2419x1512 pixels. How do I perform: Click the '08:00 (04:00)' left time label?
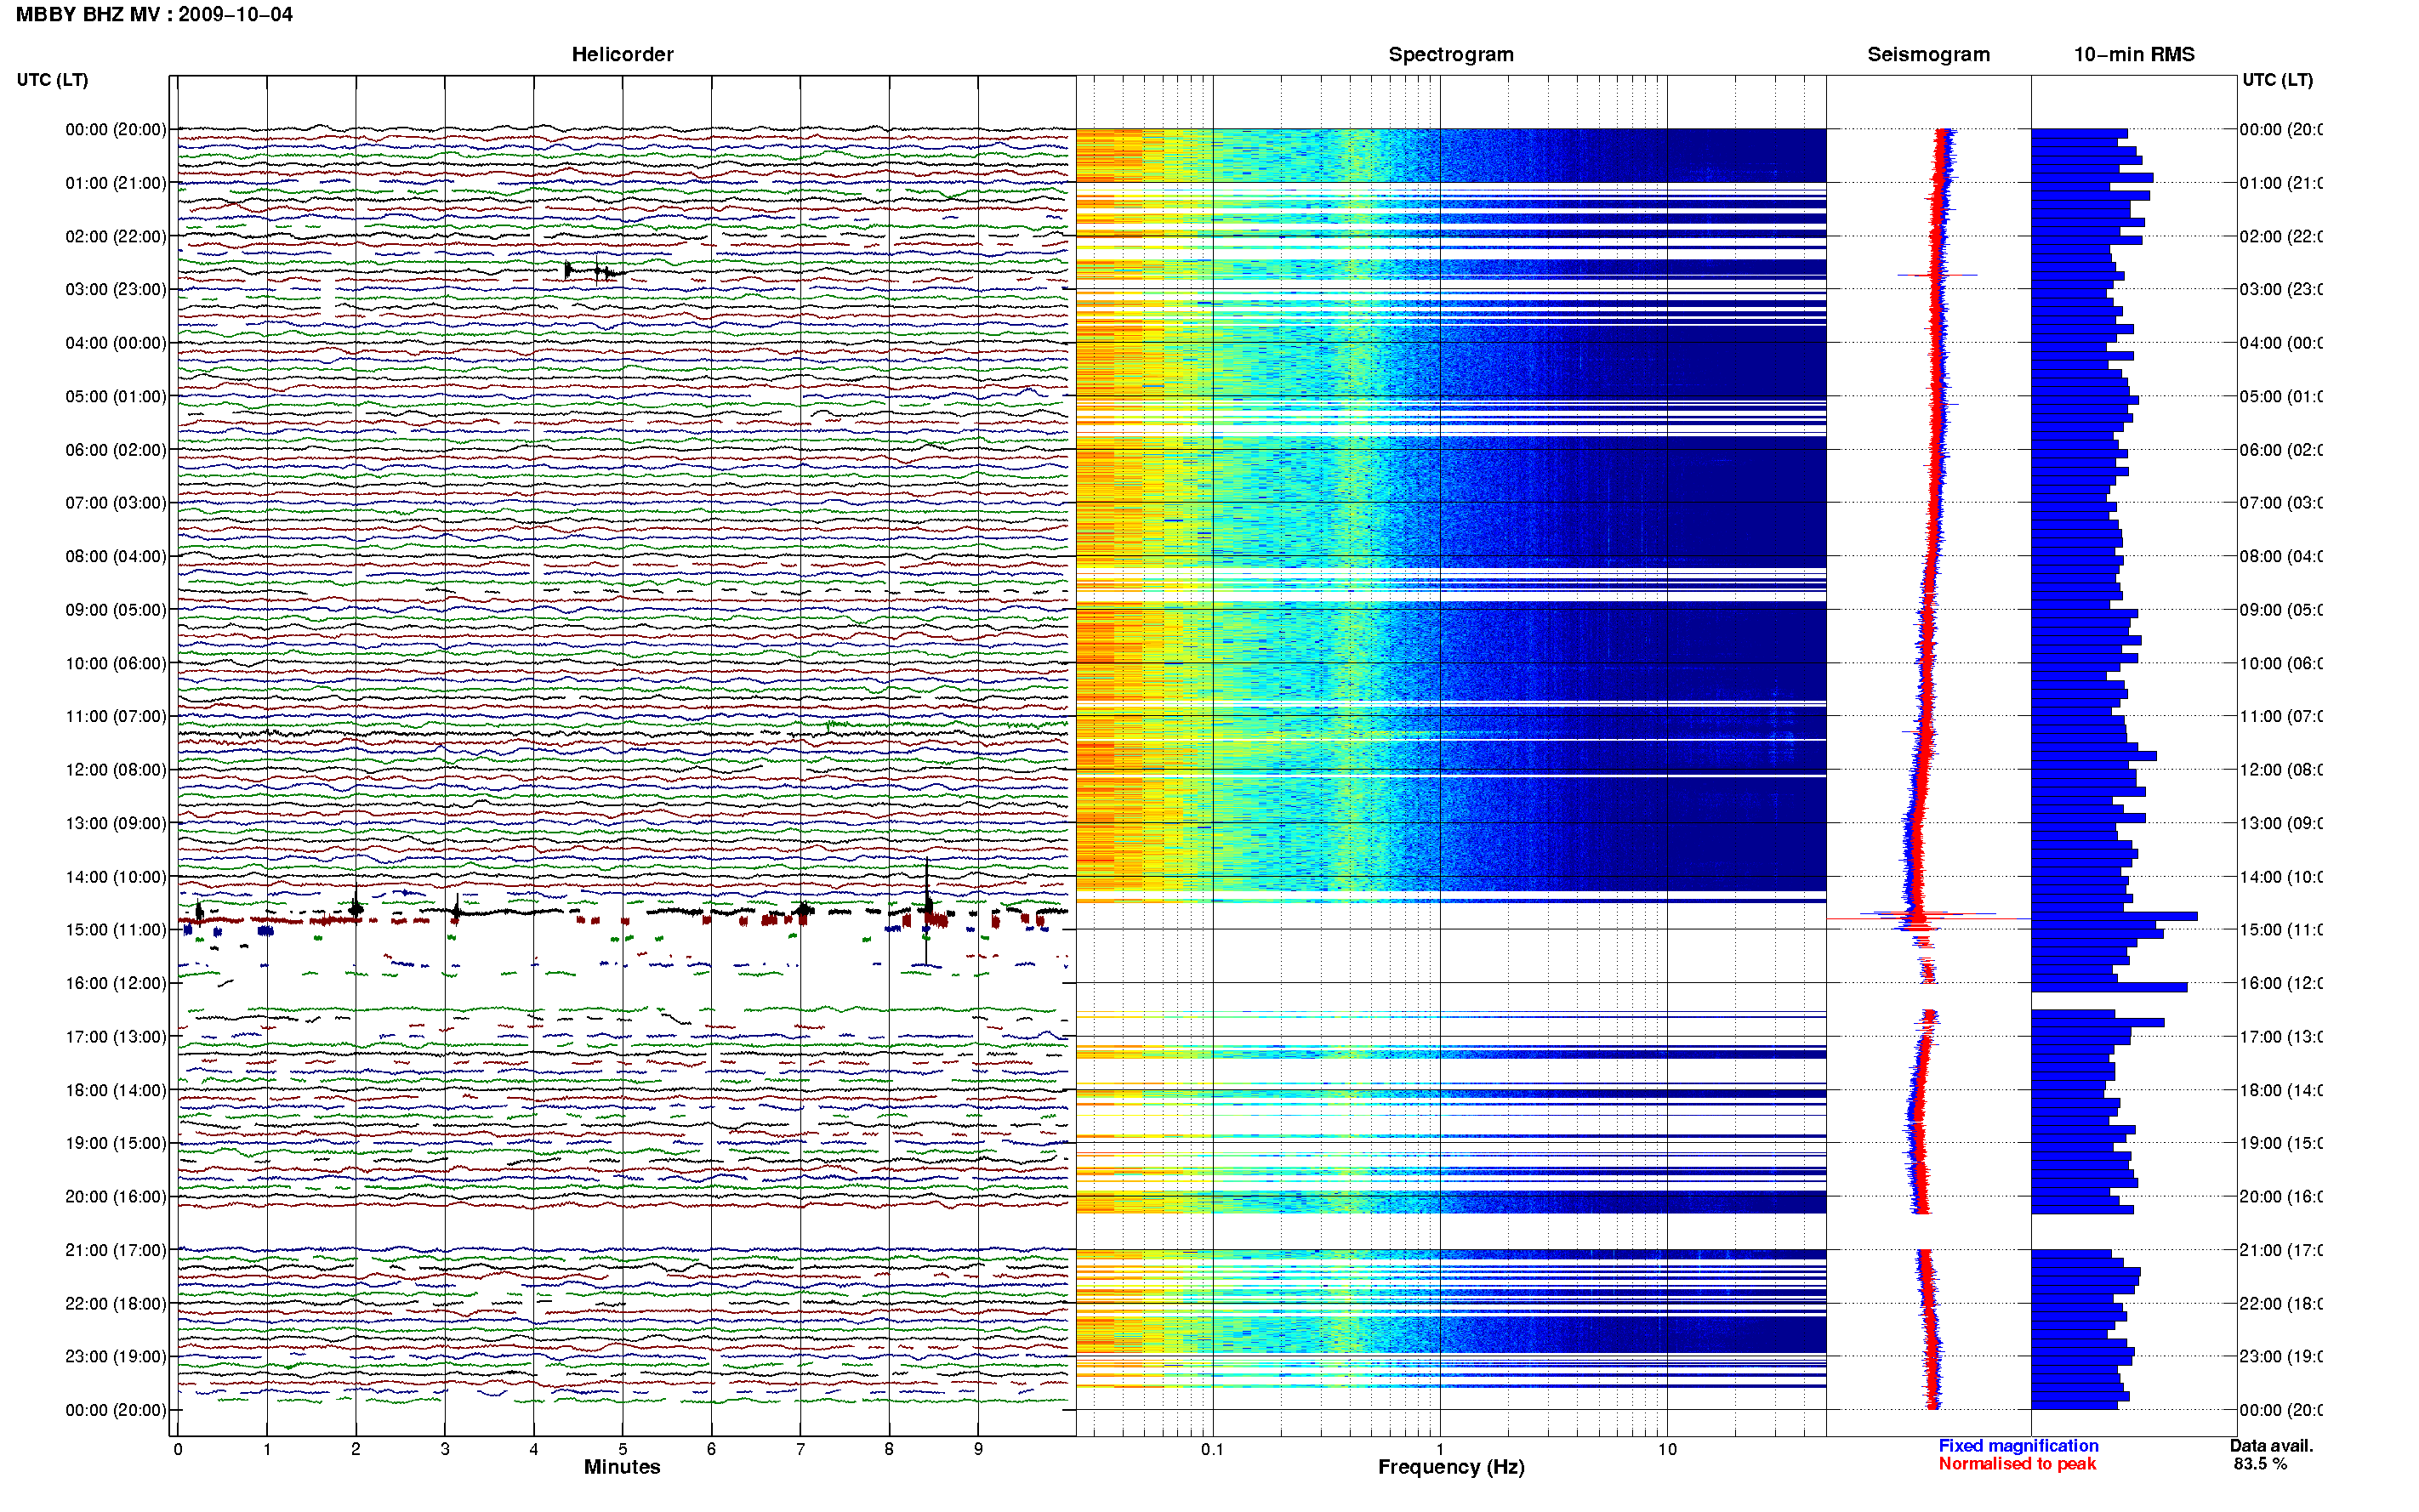pos(116,556)
